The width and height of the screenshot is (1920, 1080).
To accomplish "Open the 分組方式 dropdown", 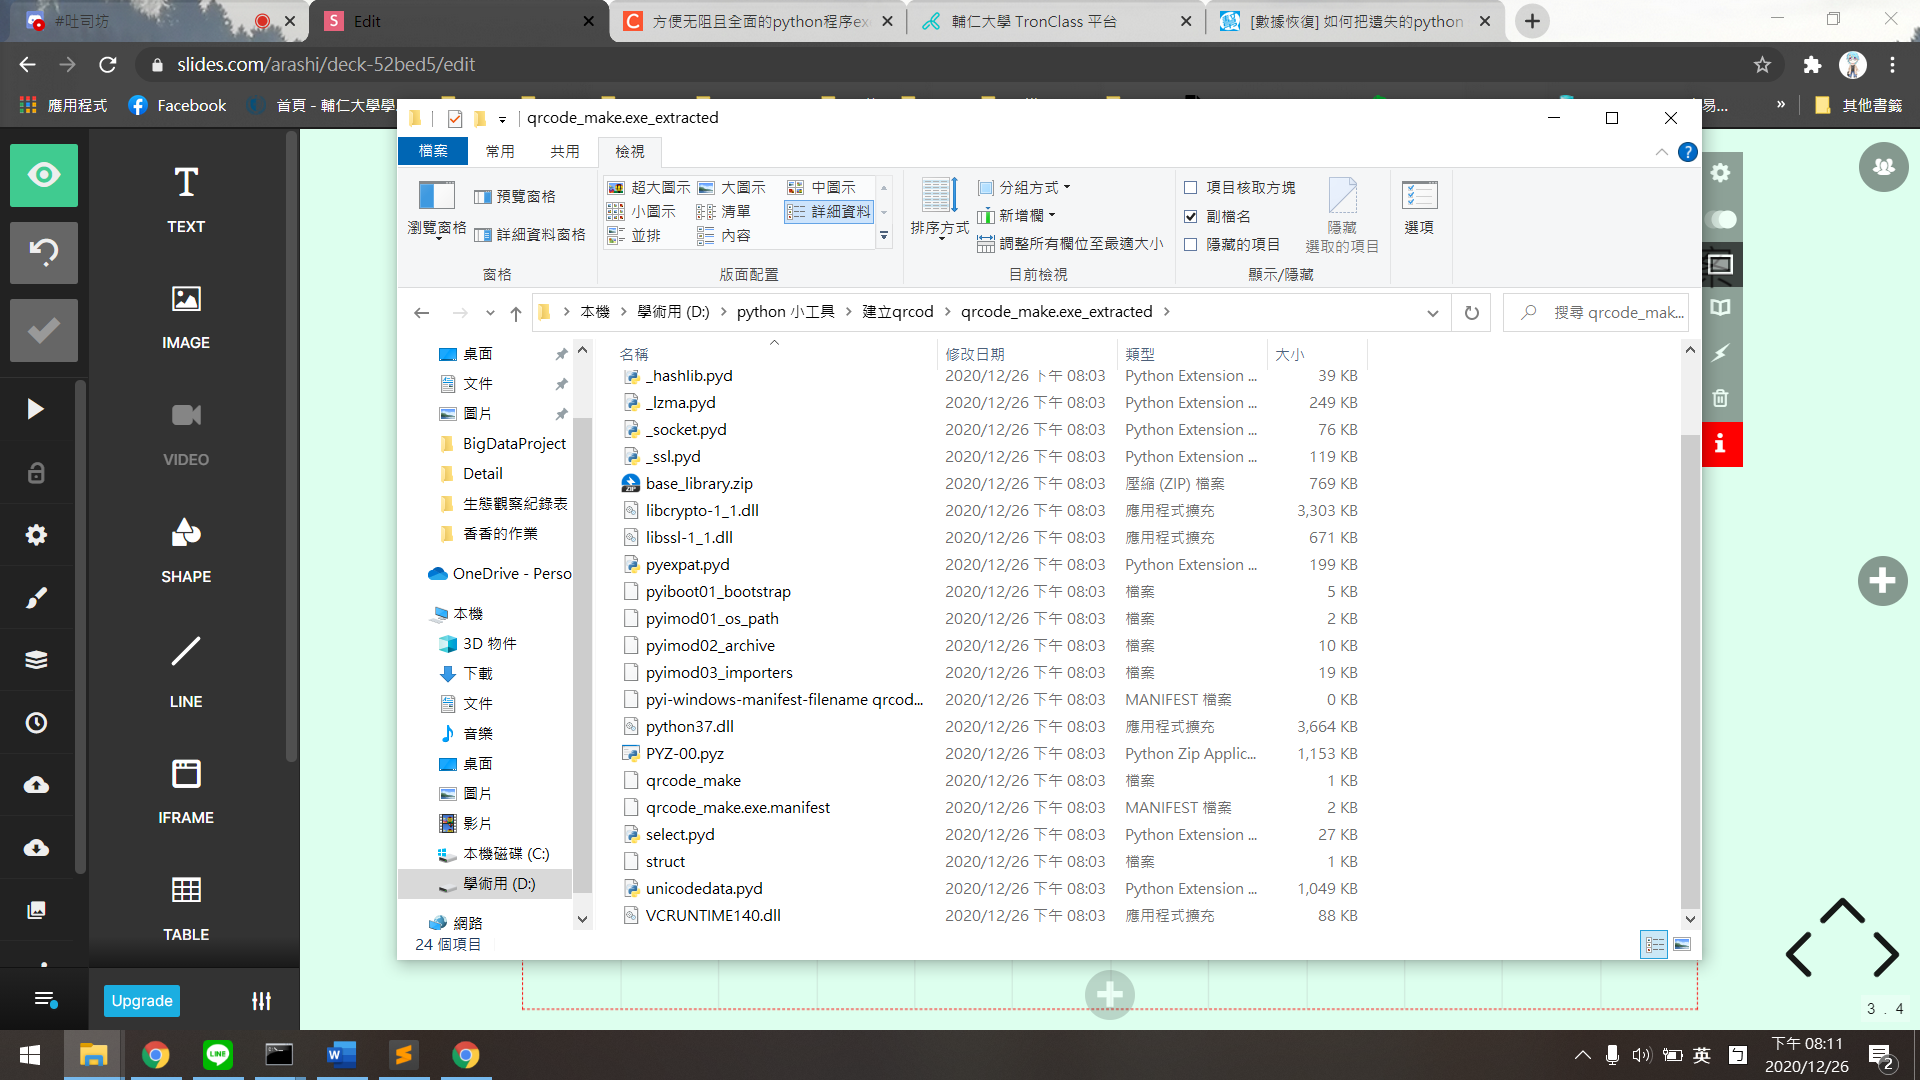I will pyautogui.click(x=1025, y=188).
